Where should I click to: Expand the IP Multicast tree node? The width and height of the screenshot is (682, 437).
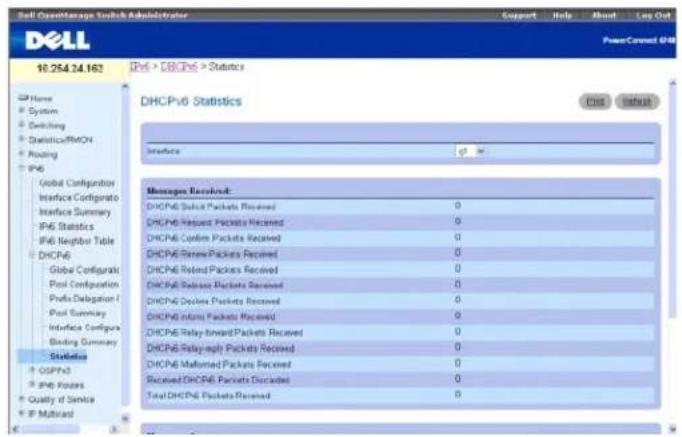pos(21,413)
